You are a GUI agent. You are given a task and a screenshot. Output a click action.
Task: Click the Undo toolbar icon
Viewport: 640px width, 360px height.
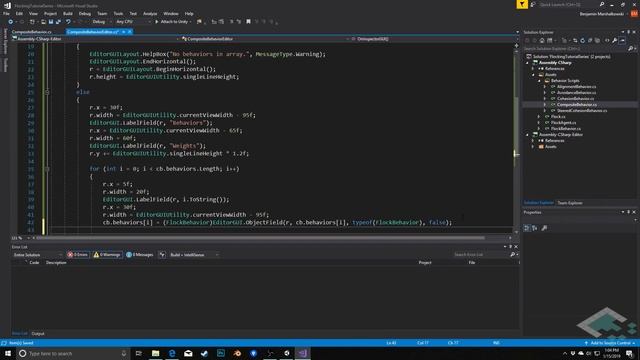pyautogui.click(x=68, y=22)
